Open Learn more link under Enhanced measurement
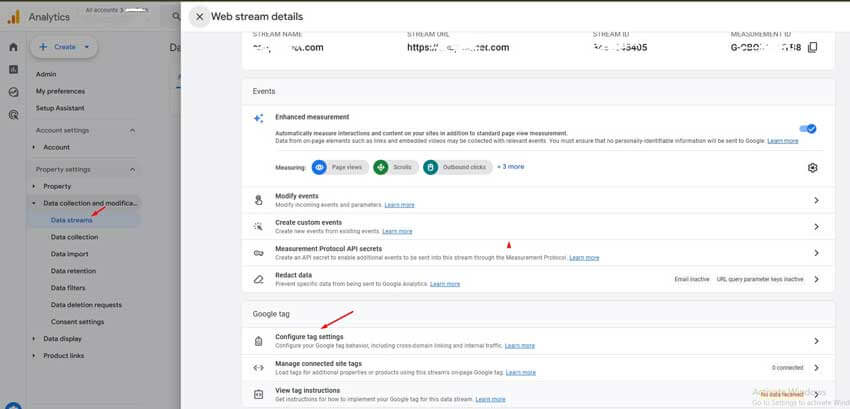This screenshot has height=409, width=850. click(783, 140)
